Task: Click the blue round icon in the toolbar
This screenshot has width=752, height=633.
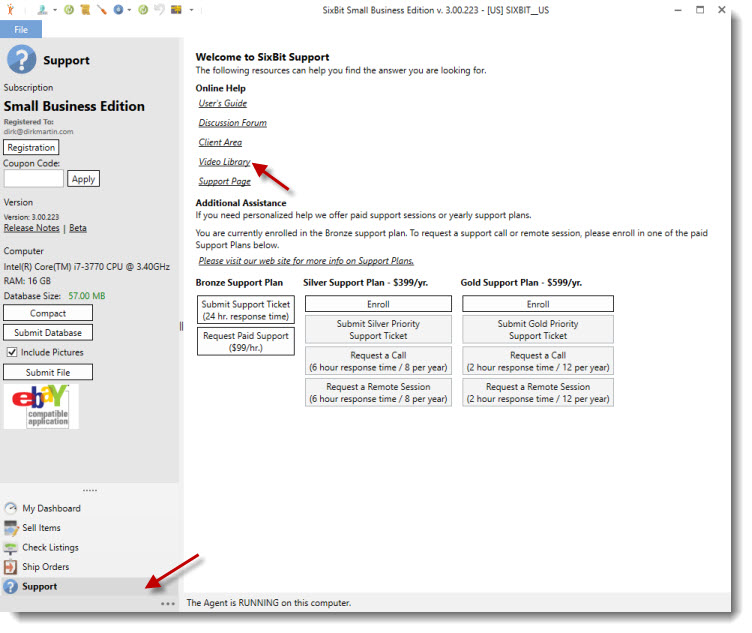Action: 118,10
